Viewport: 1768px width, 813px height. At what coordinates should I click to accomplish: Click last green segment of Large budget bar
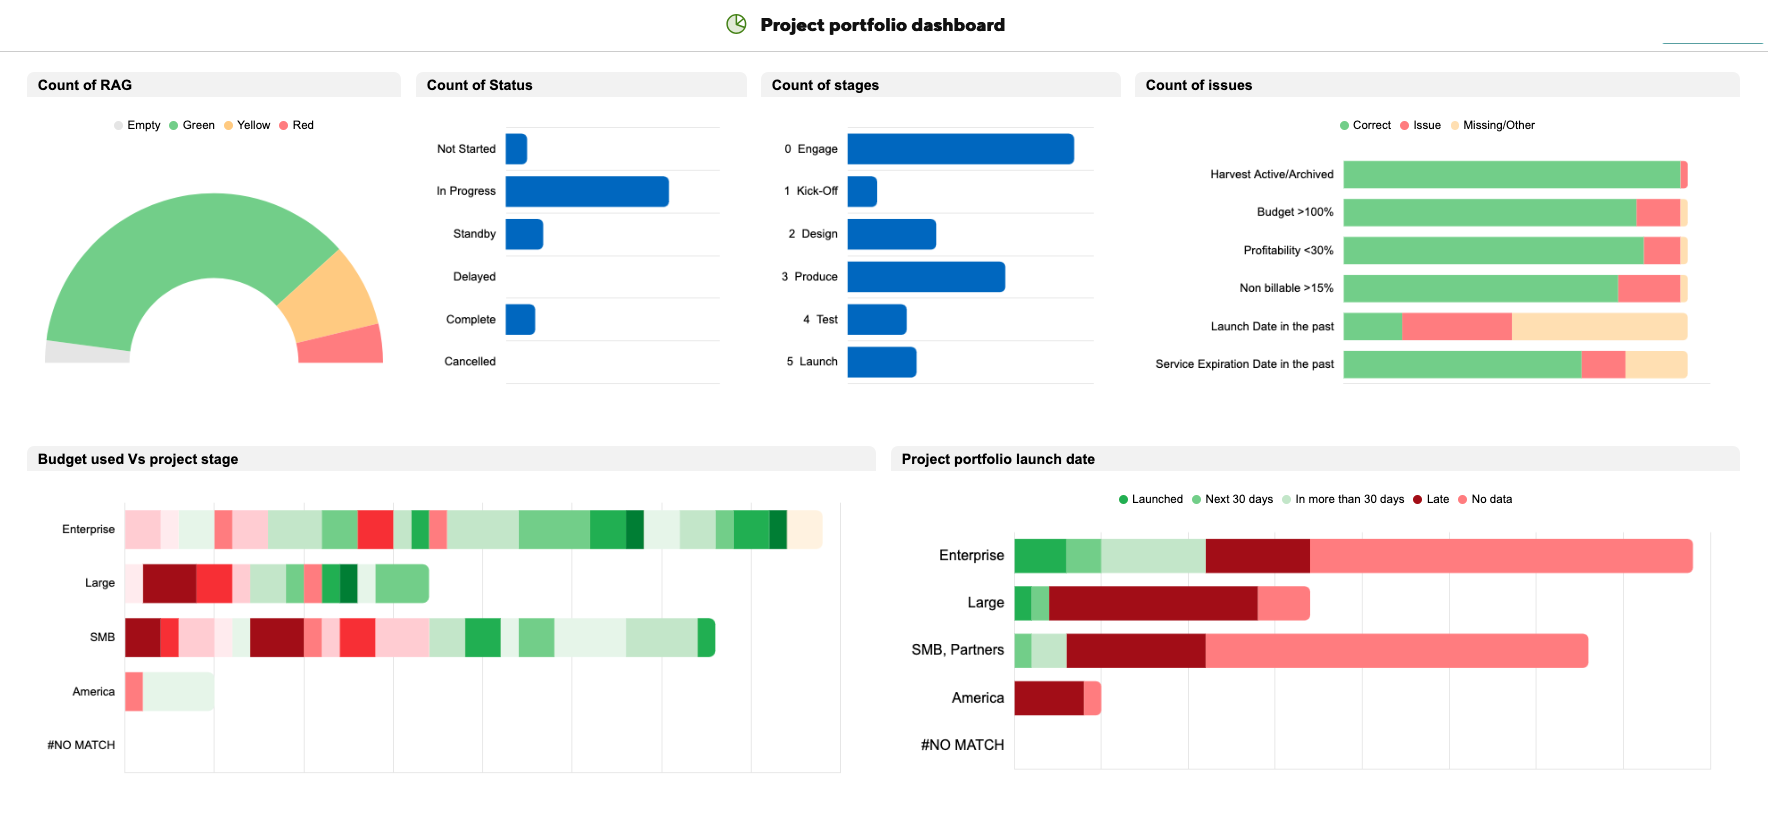pos(402,583)
